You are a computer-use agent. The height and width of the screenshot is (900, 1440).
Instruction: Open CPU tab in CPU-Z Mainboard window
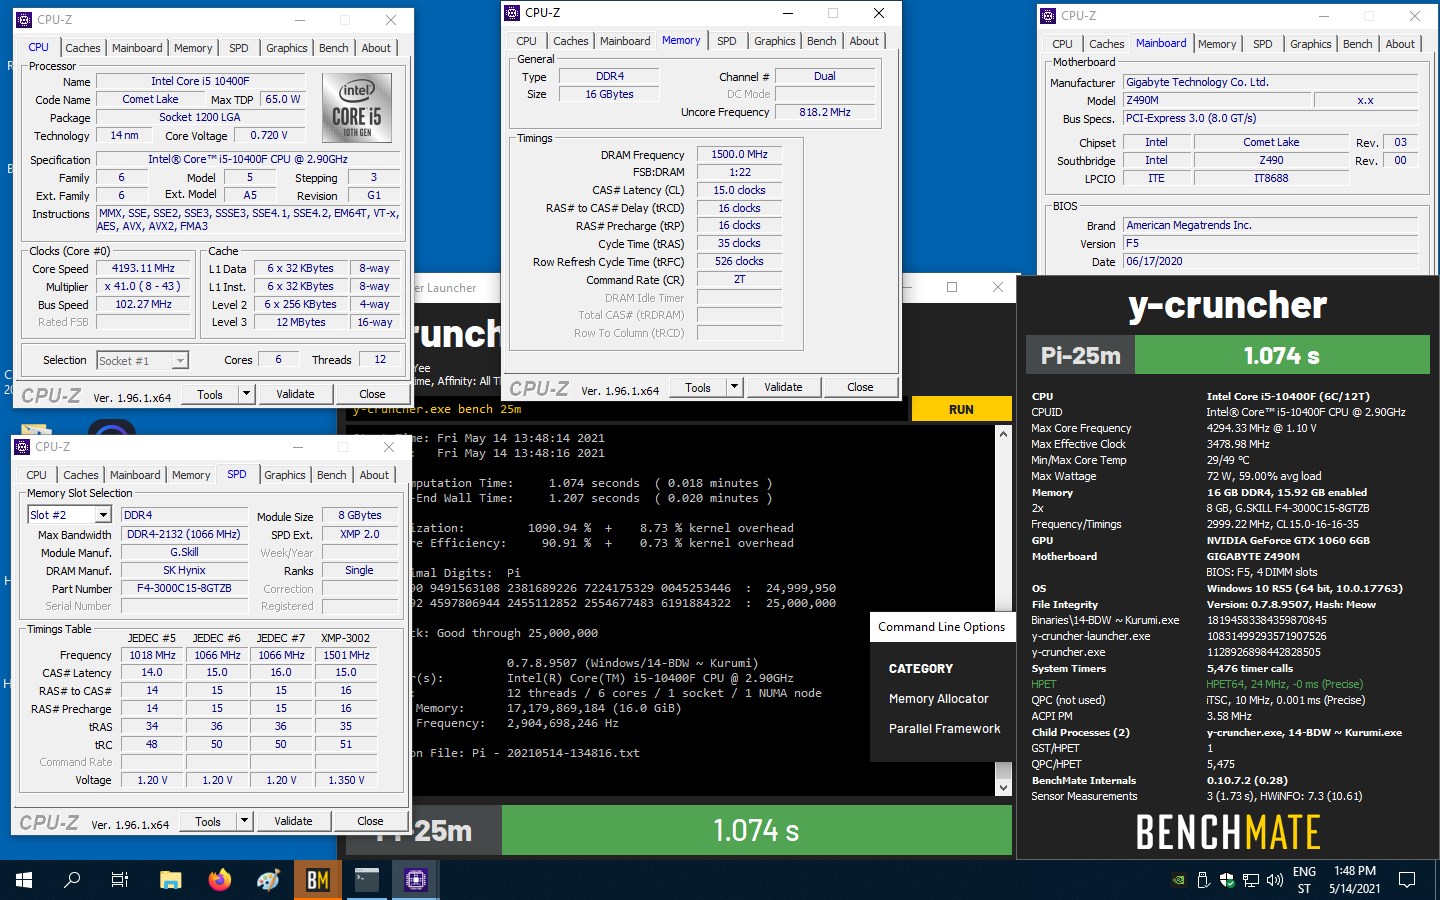click(x=1062, y=44)
